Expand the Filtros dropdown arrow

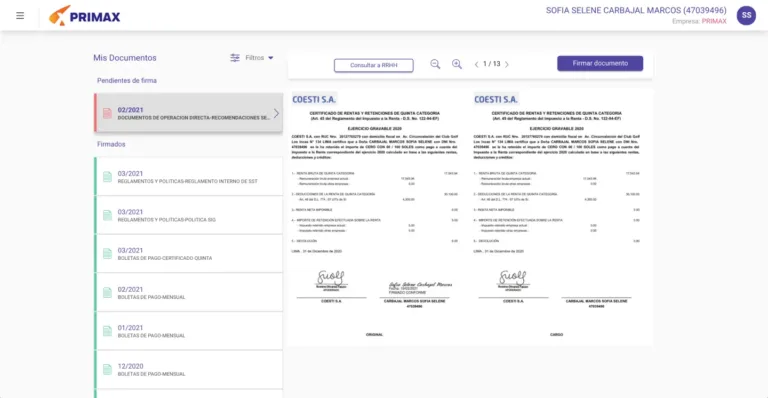(271, 58)
